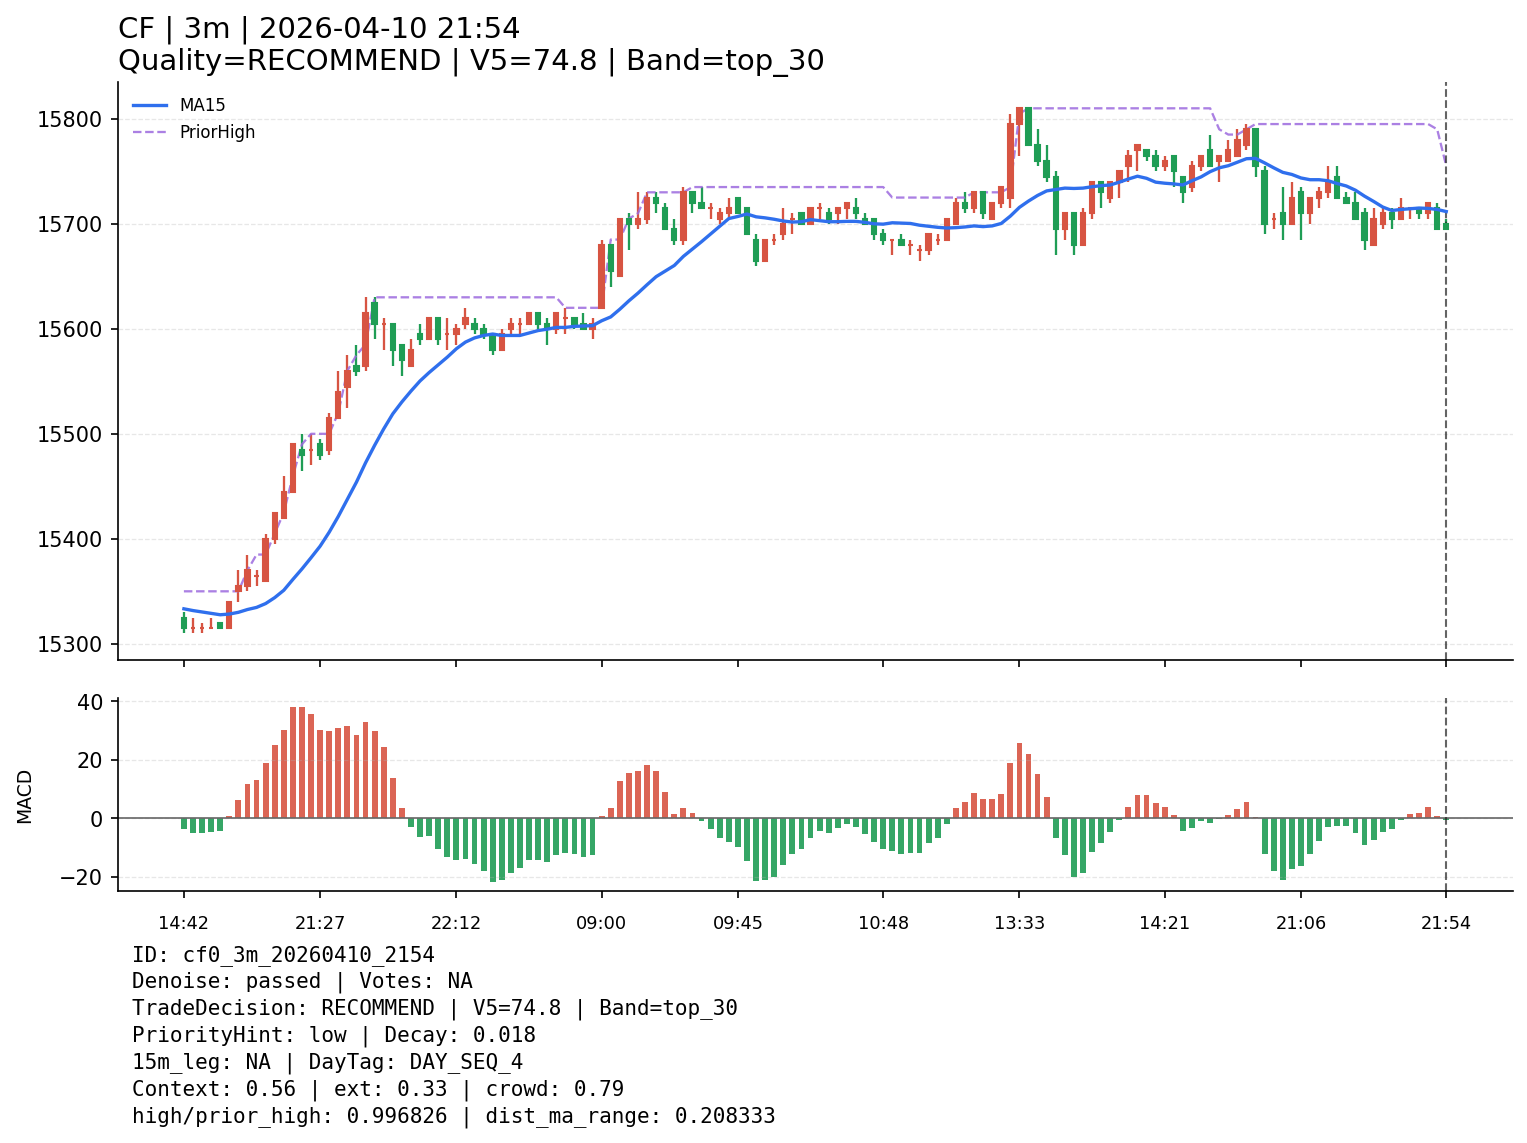Select the blue MA15 legend line sample
This screenshot has width=1527, height=1143.
pyautogui.click(x=150, y=105)
